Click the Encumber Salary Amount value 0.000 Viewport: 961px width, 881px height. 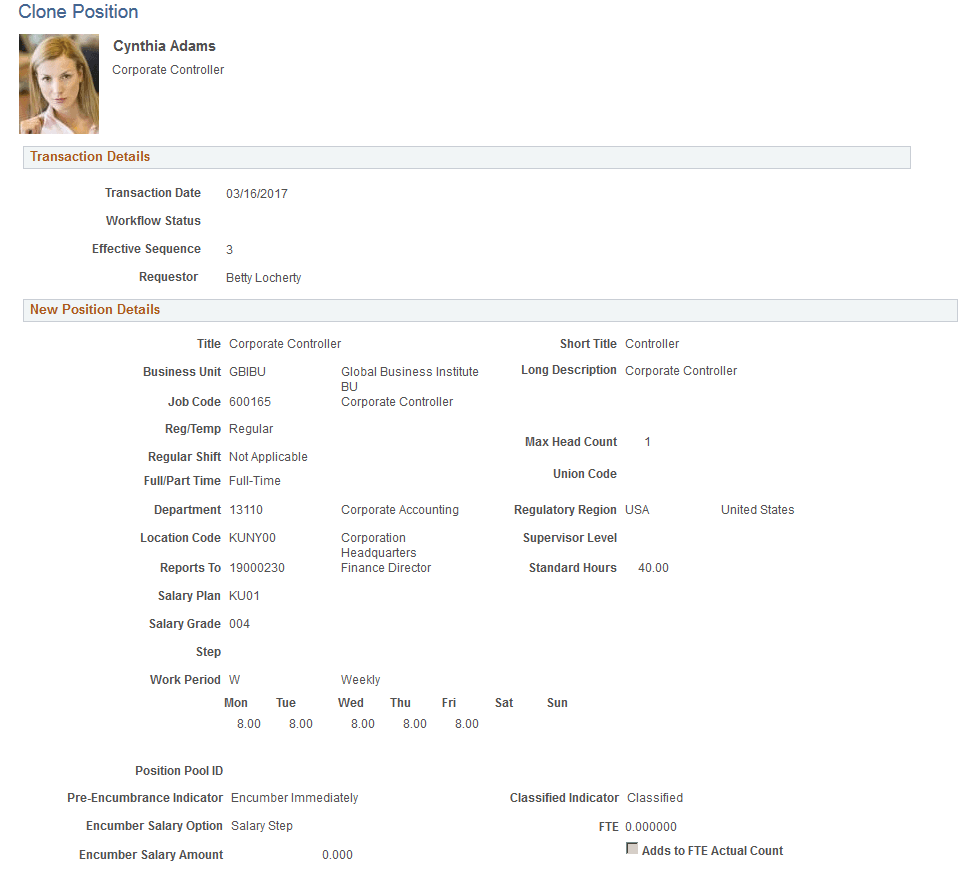coord(338,854)
